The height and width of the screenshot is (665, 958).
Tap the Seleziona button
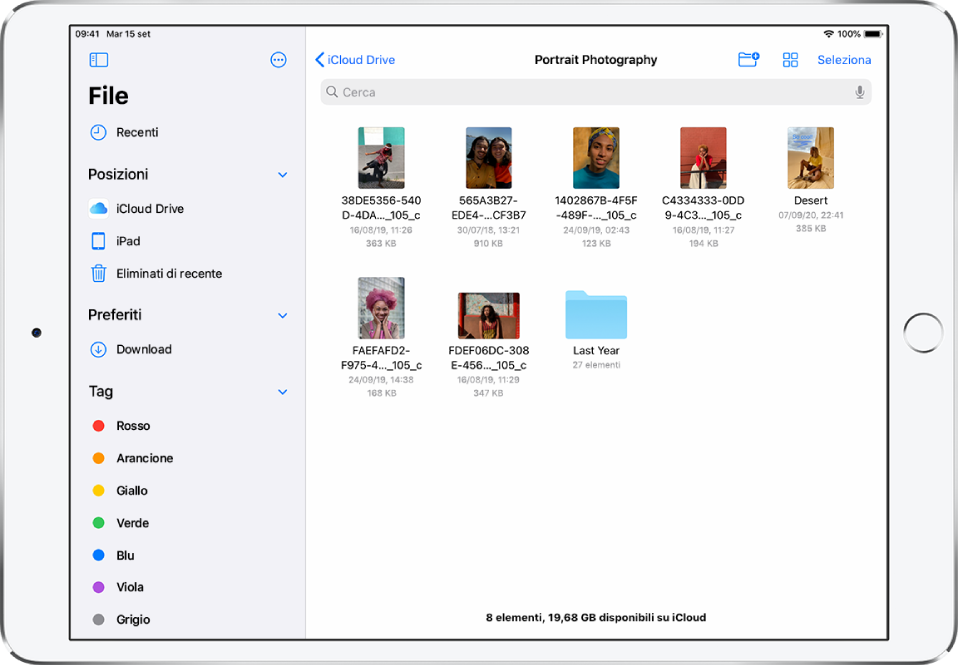tap(844, 60)
